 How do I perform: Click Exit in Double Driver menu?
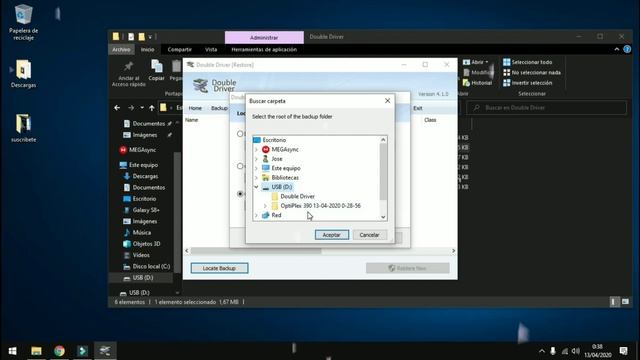coord(418,108)
